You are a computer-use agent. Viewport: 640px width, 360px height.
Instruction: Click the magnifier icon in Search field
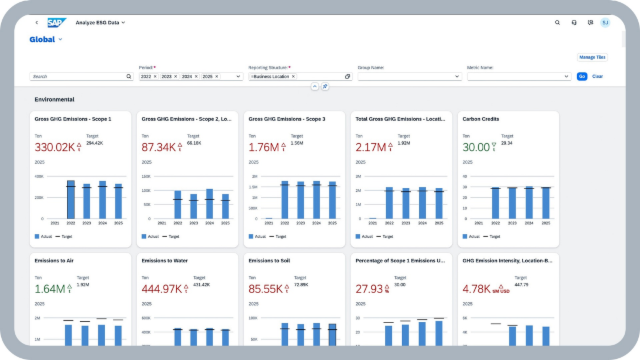(129, 76)
